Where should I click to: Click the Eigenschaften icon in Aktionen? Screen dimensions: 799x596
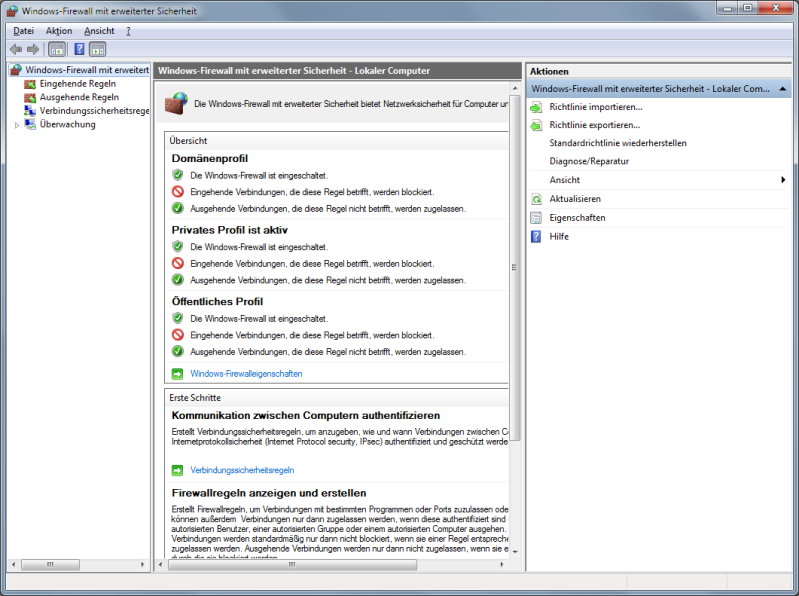(537, 218)
